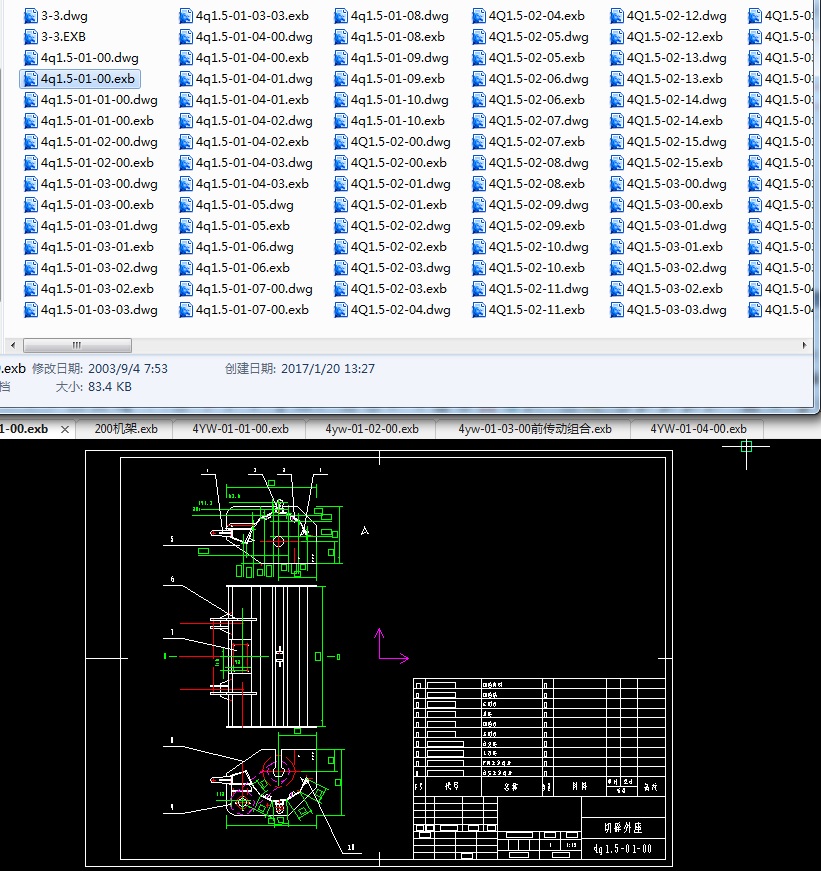
Task: Click the 4q1.5-01-03-03.dwg file icon
Action: (30, 310)
